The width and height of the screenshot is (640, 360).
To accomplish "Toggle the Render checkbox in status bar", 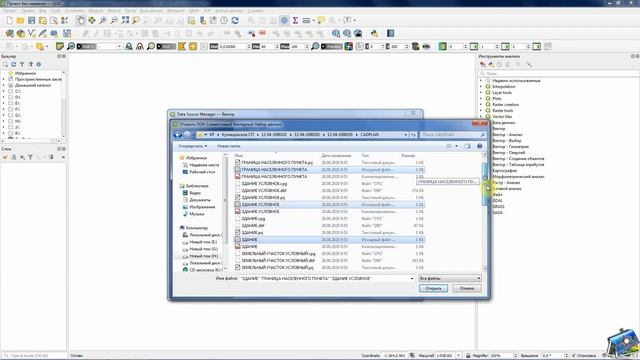I will pos(574,356).
